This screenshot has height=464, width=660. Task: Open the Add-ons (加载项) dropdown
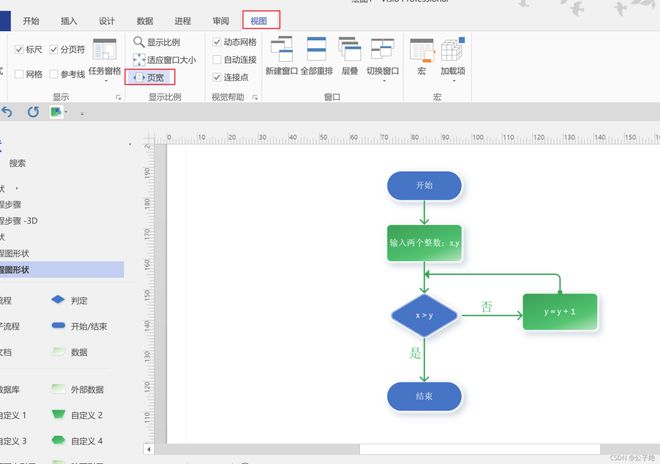(453, 58)
